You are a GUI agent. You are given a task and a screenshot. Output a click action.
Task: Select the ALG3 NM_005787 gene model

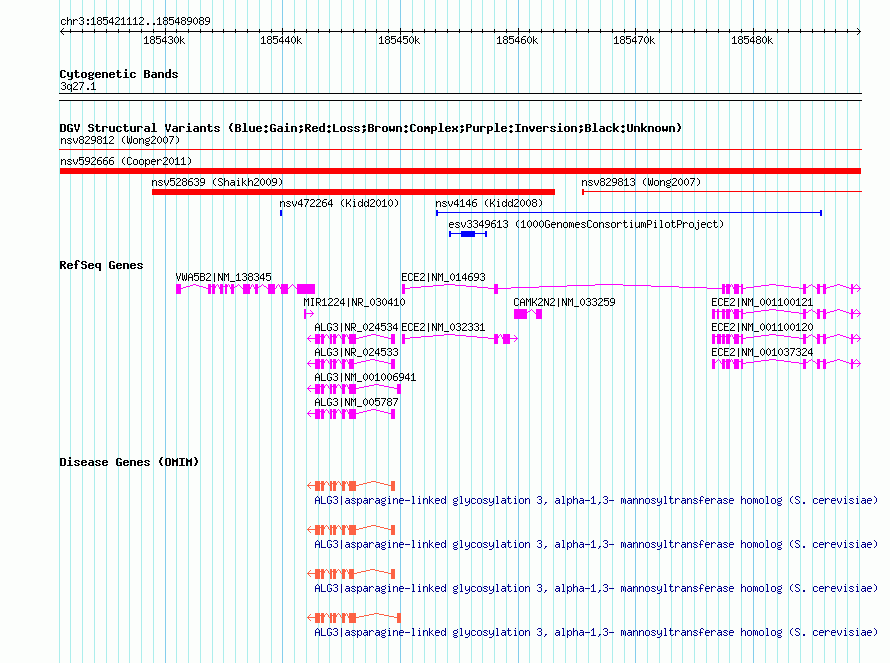click(x=351, y=414)
